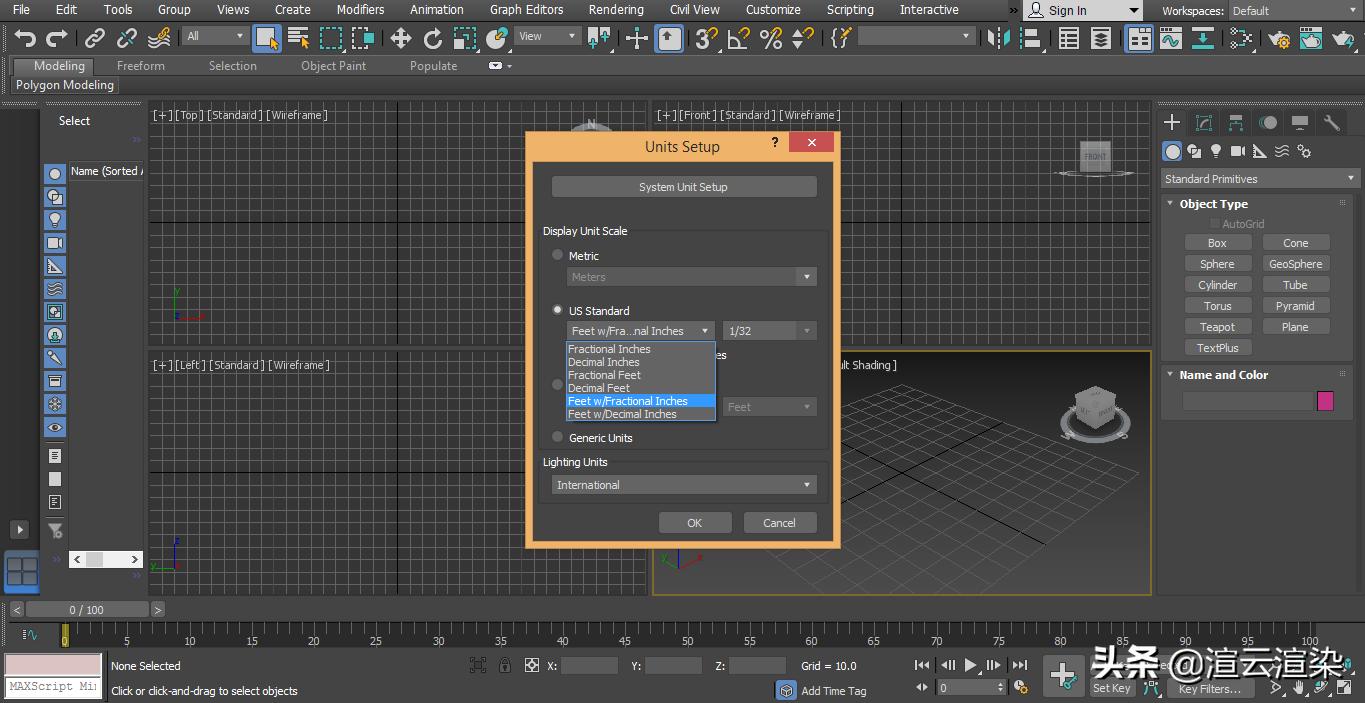The height and width of the screenshot is (703, 1365).
Task: Select the Select and Rotate tool
Action: coord(434,39)
